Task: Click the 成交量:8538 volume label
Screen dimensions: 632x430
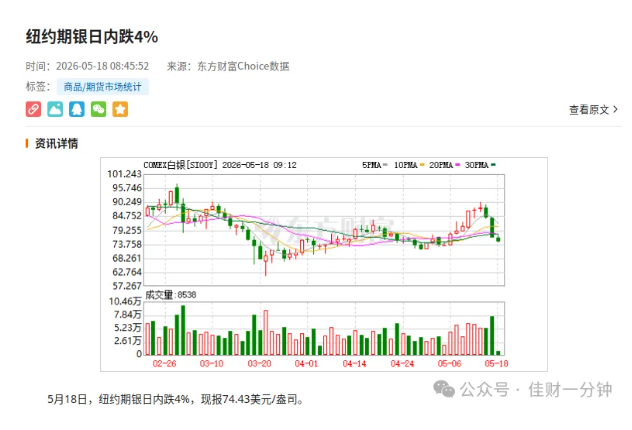Action: pyautogui.click(x=170, y=295)
